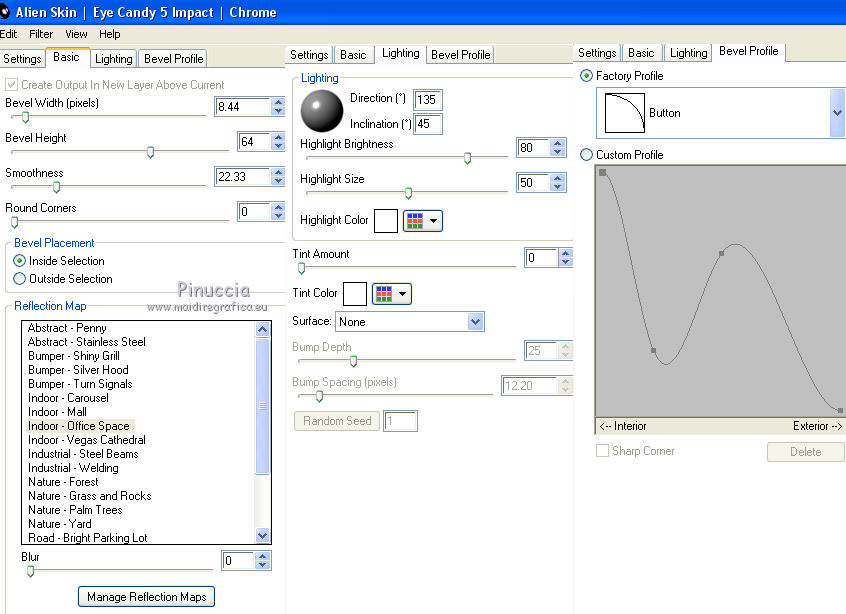Increase Round Corners with up arrow
Screen dimensions: 846x614
pos(278,207)
